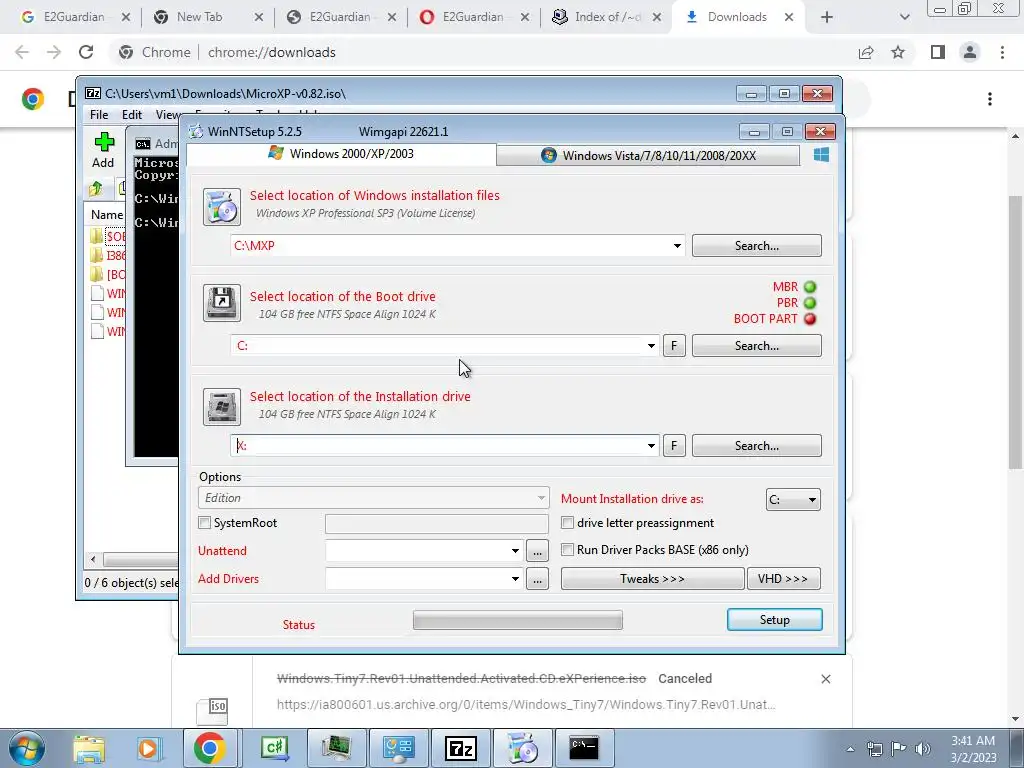Viewport: 1024px width, 768px height.
Task: Click Search for Windows installation files
Action: click(x=757, y=246)
